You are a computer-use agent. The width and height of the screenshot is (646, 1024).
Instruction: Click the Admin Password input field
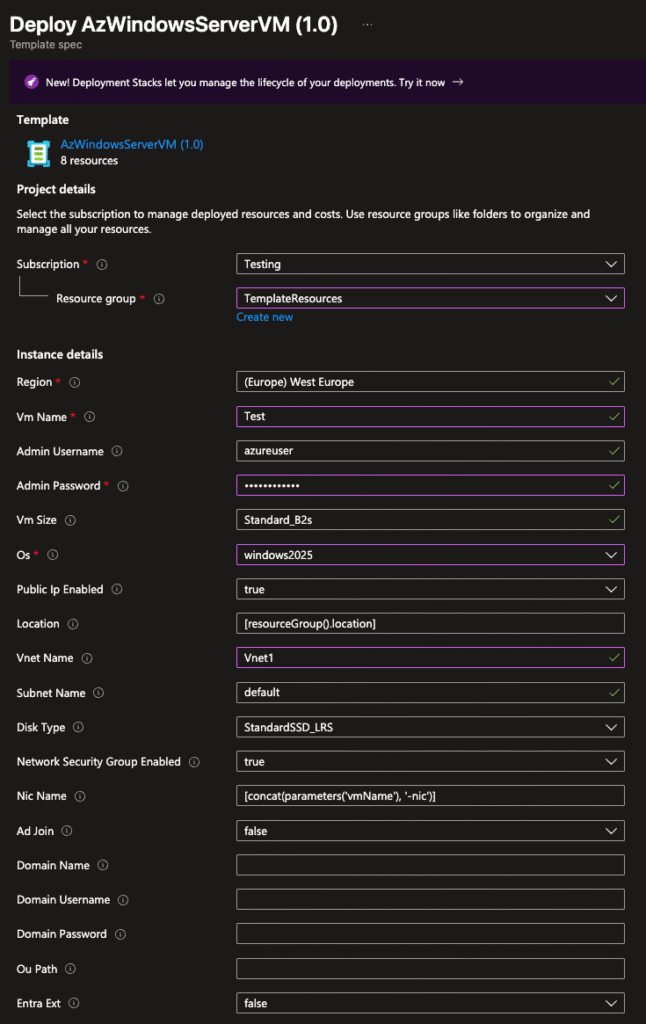click(x=430, y=485)
